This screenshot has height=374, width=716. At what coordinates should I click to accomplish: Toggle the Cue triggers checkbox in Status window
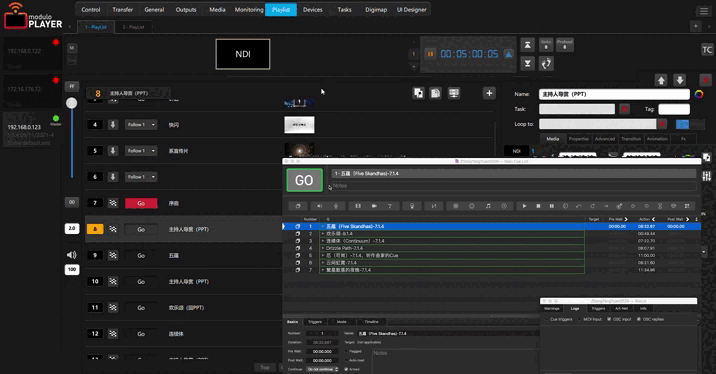coord(547,319)
